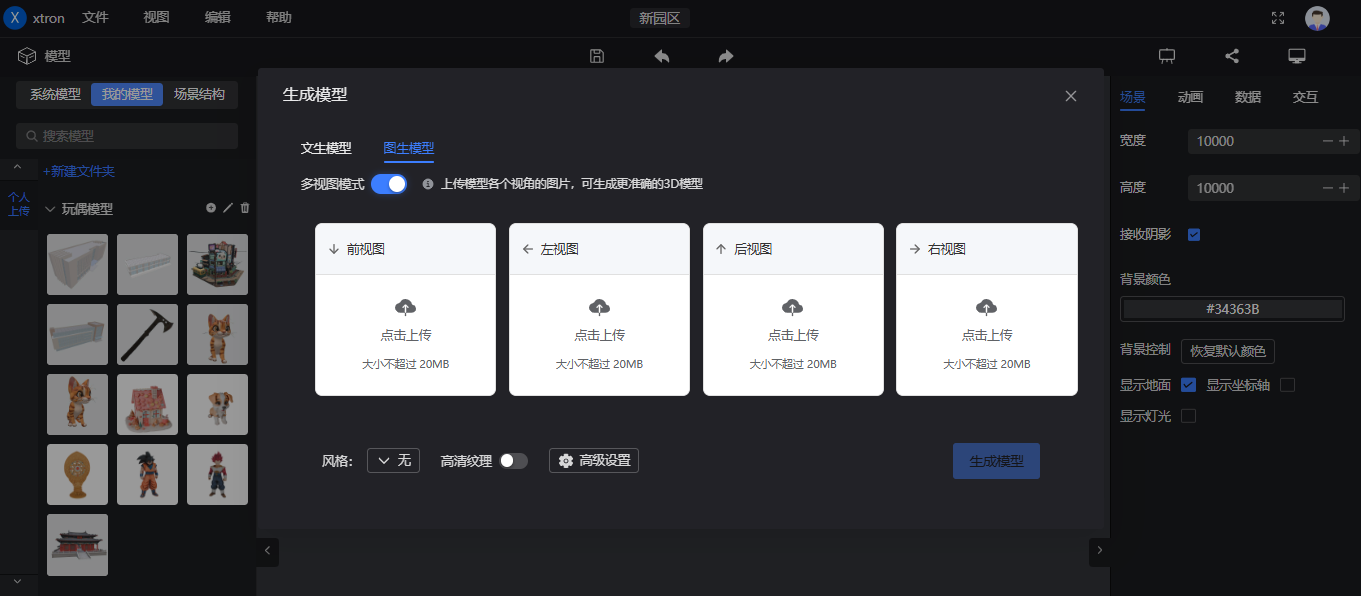Select the 个人上传 sidebar item
The height and width of the screenshot is (596, 1361).
(18, 204)
